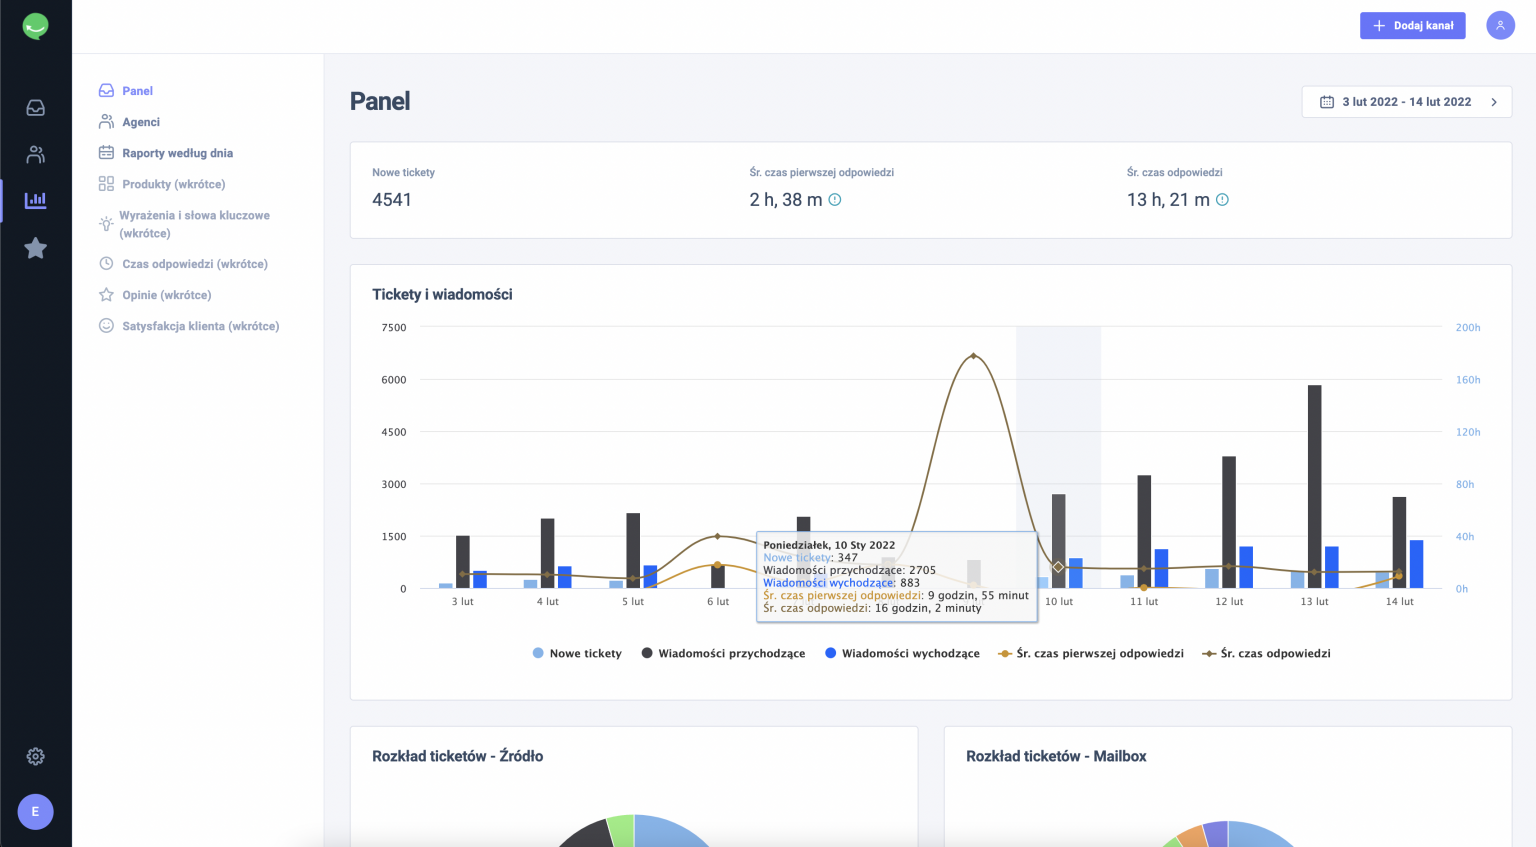The height and width of the screenshot is (847, 1536).
Task: Open Raporty według dnia menu item
Action: click(177, 153)
